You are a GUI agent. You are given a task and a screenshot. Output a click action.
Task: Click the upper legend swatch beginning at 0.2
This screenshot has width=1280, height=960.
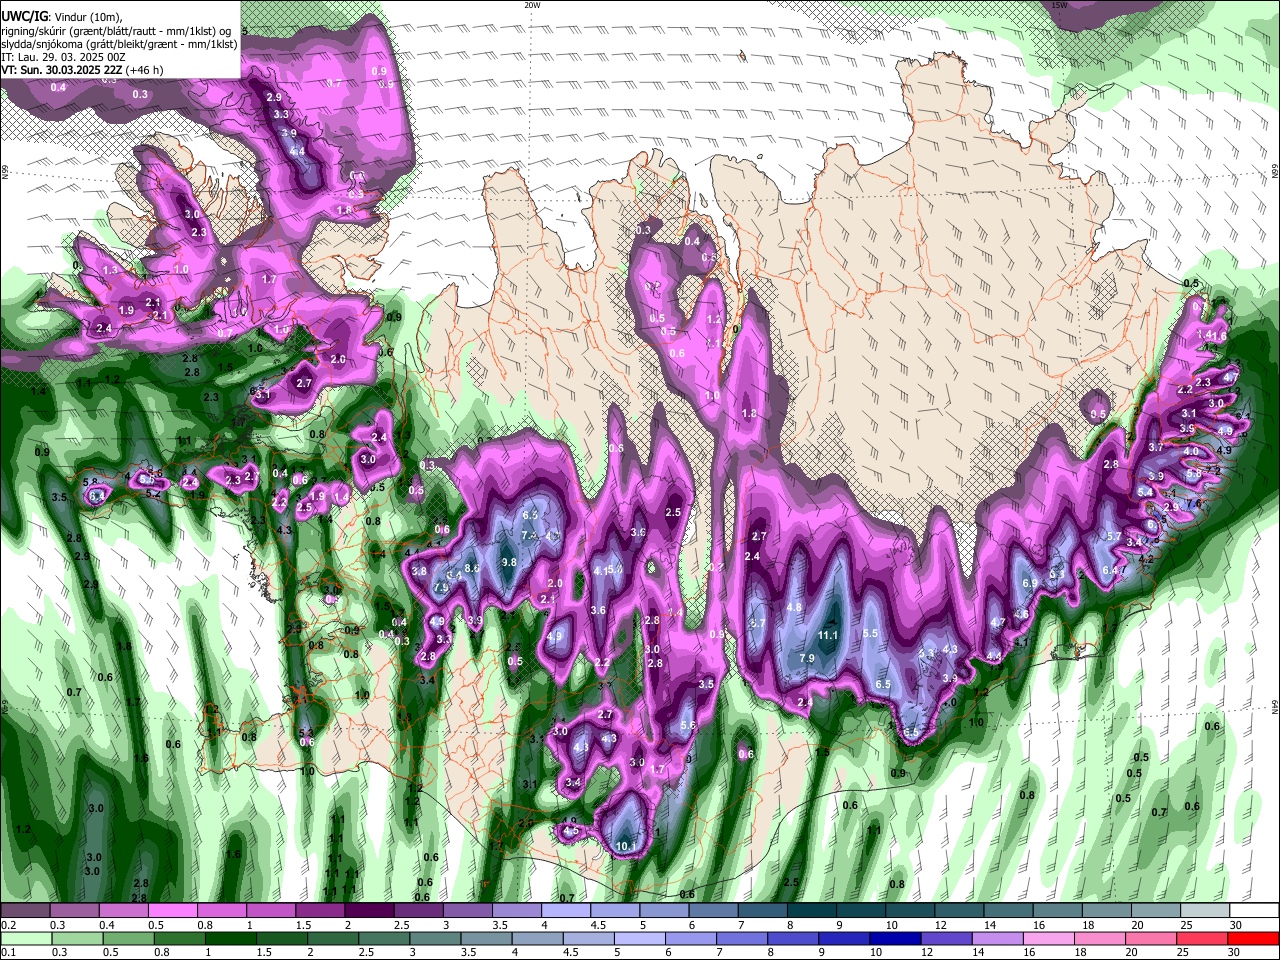point(25,911)
